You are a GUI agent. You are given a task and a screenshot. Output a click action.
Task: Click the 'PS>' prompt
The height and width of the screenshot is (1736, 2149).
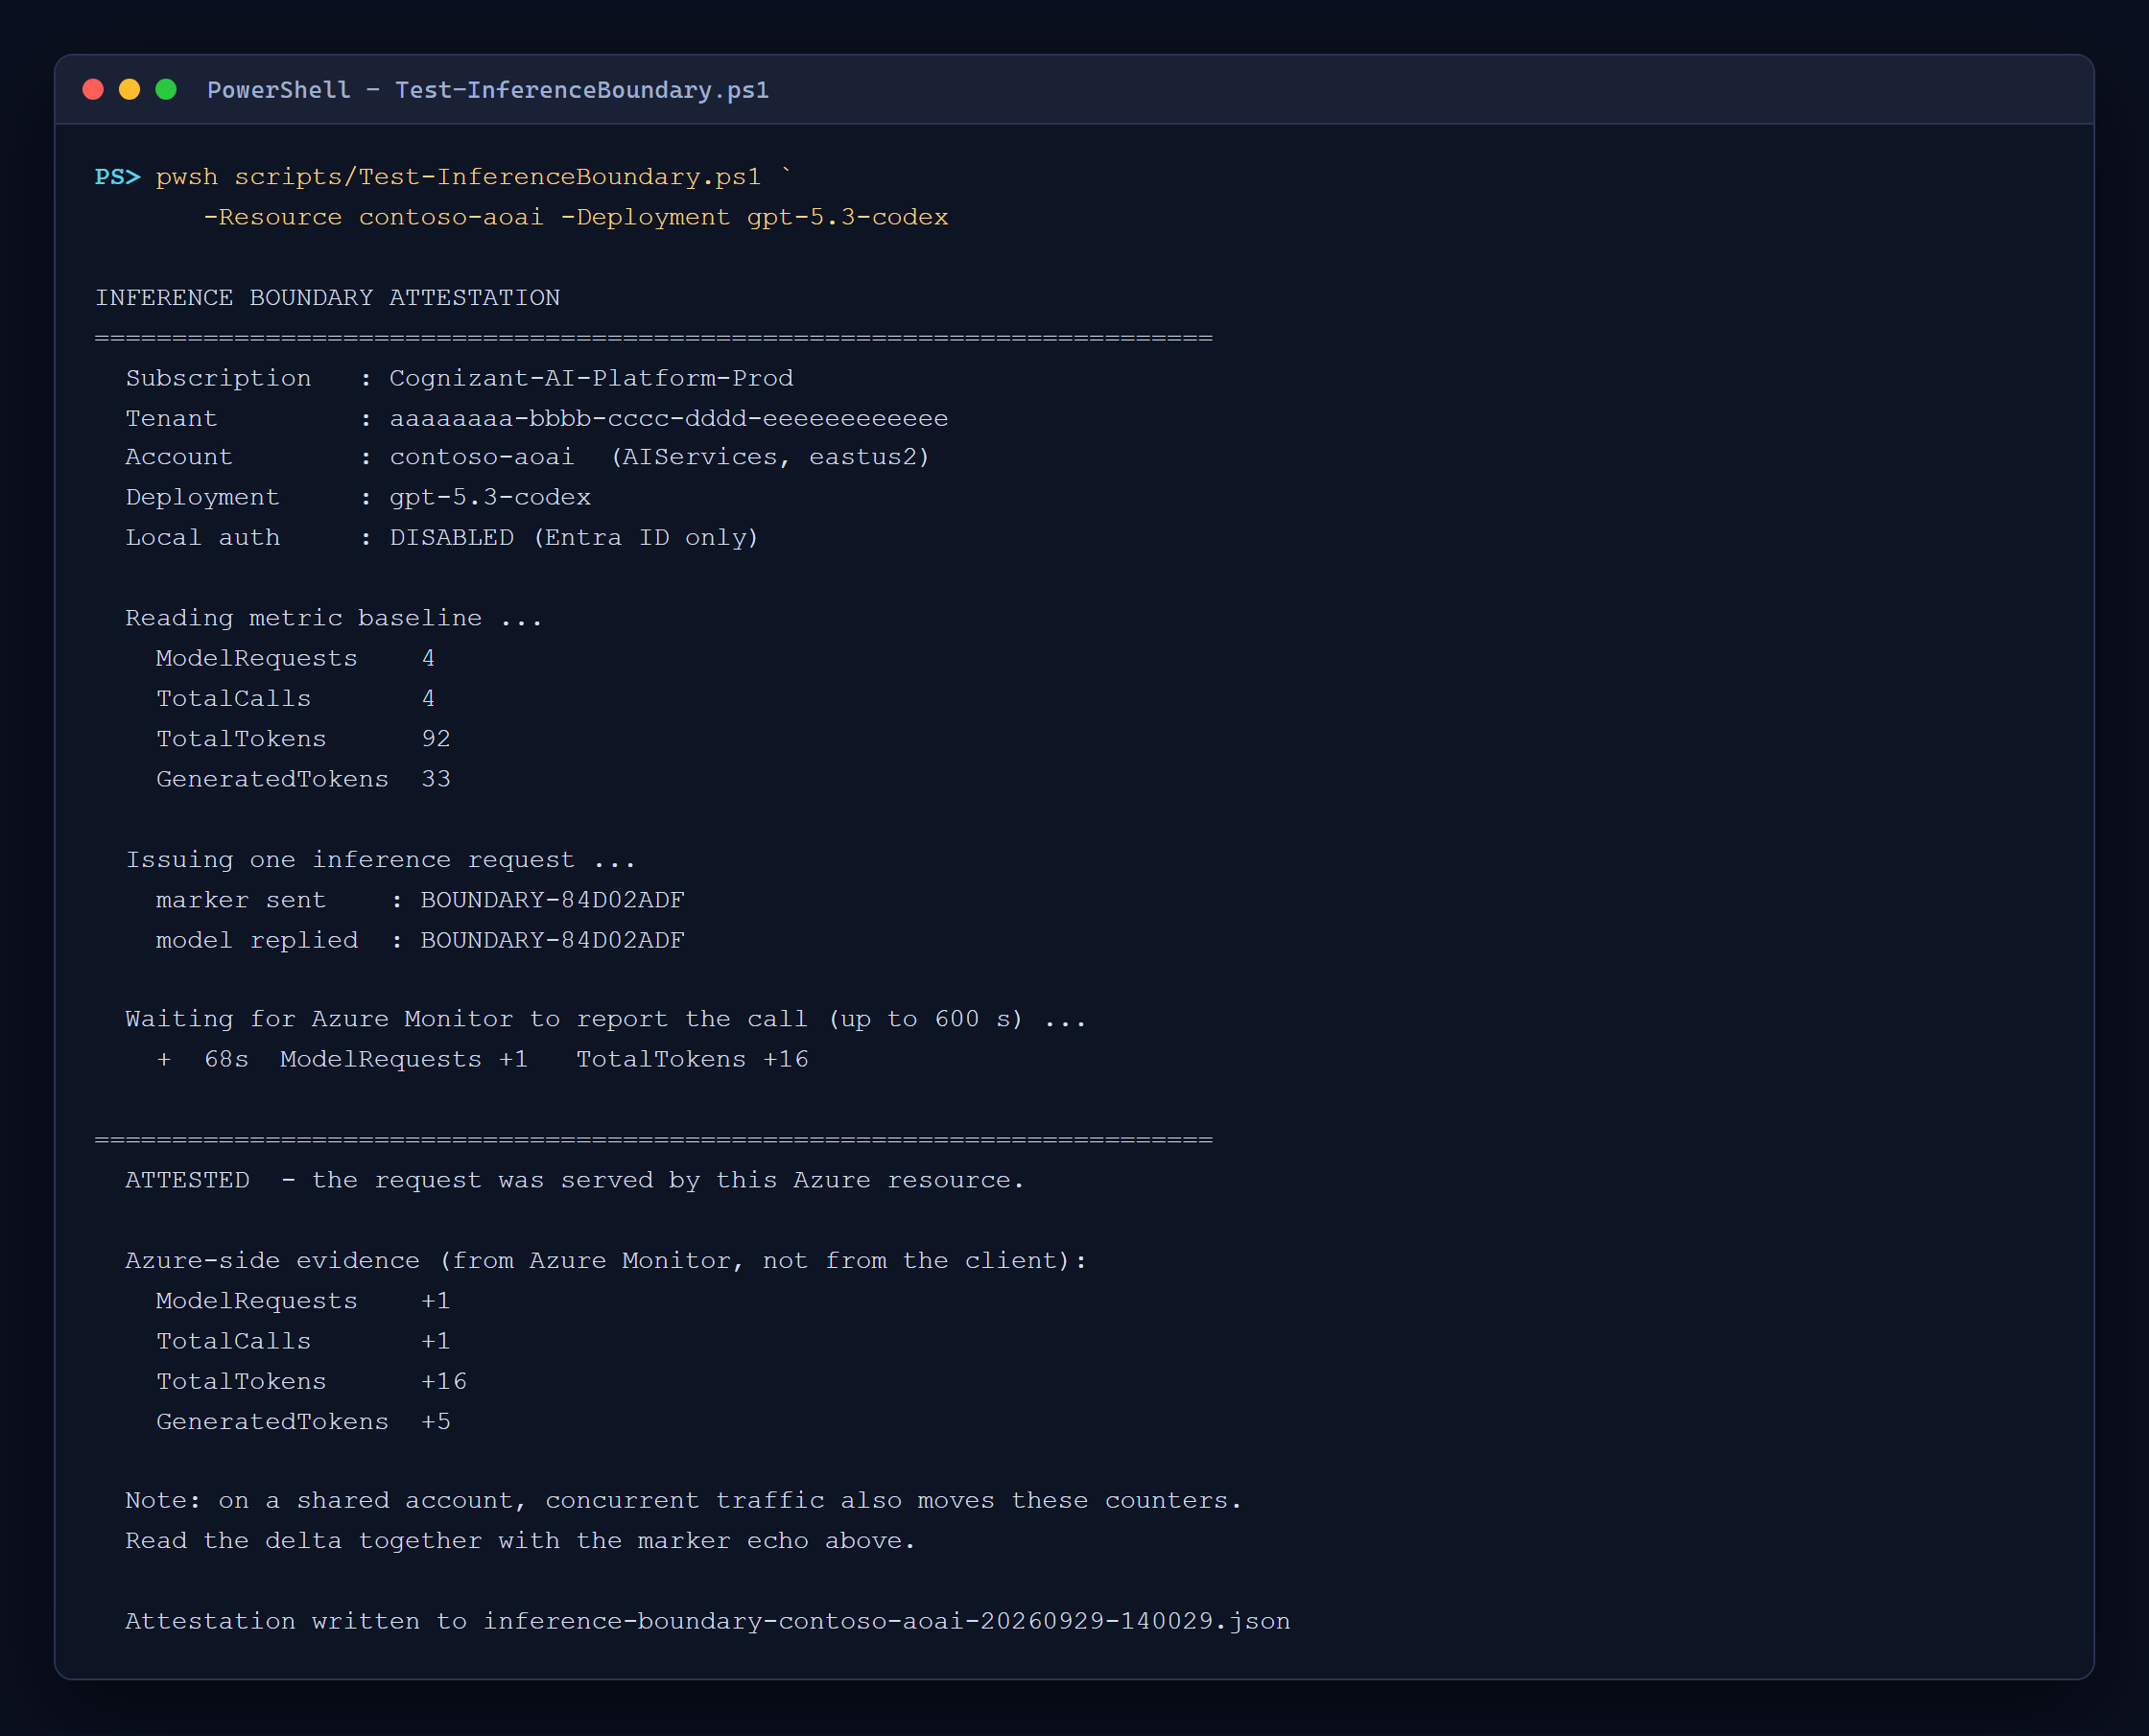click(118, 177)
